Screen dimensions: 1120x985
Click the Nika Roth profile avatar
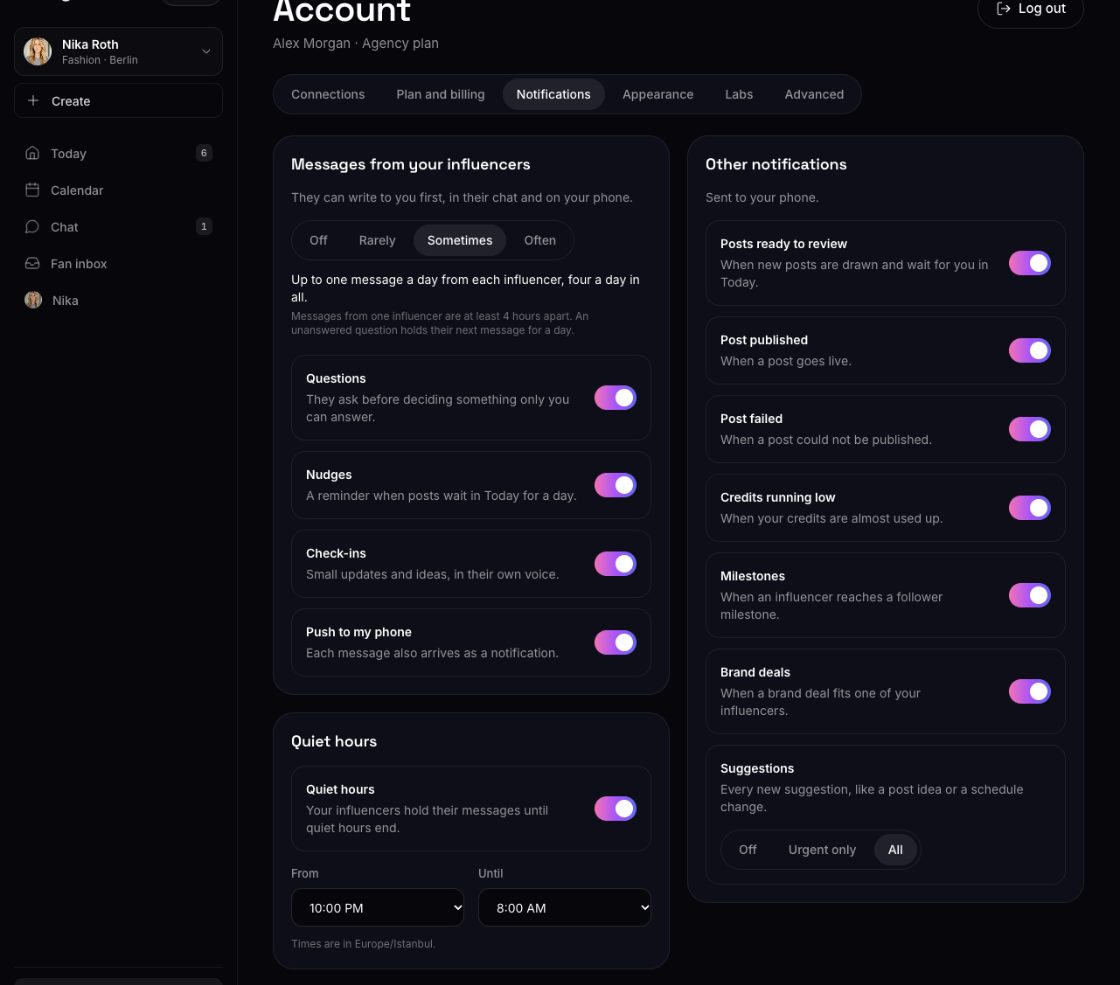point(38,51)
